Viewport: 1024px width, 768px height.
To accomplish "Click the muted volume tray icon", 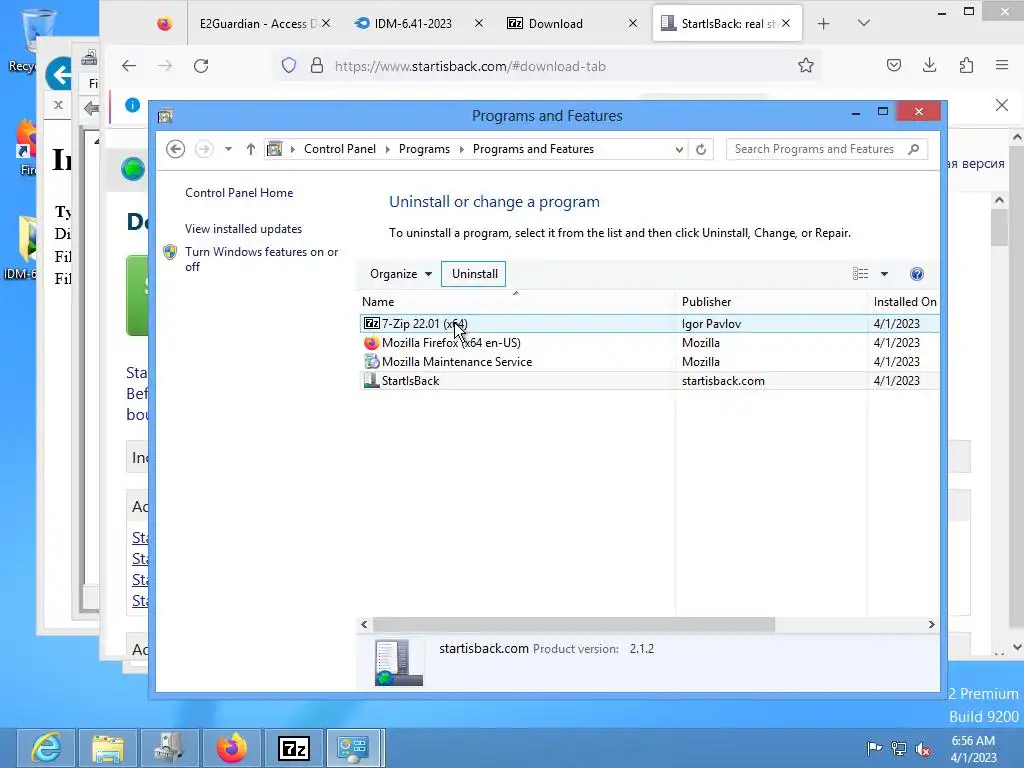I will pyautogui.click(x=923, y=748).
